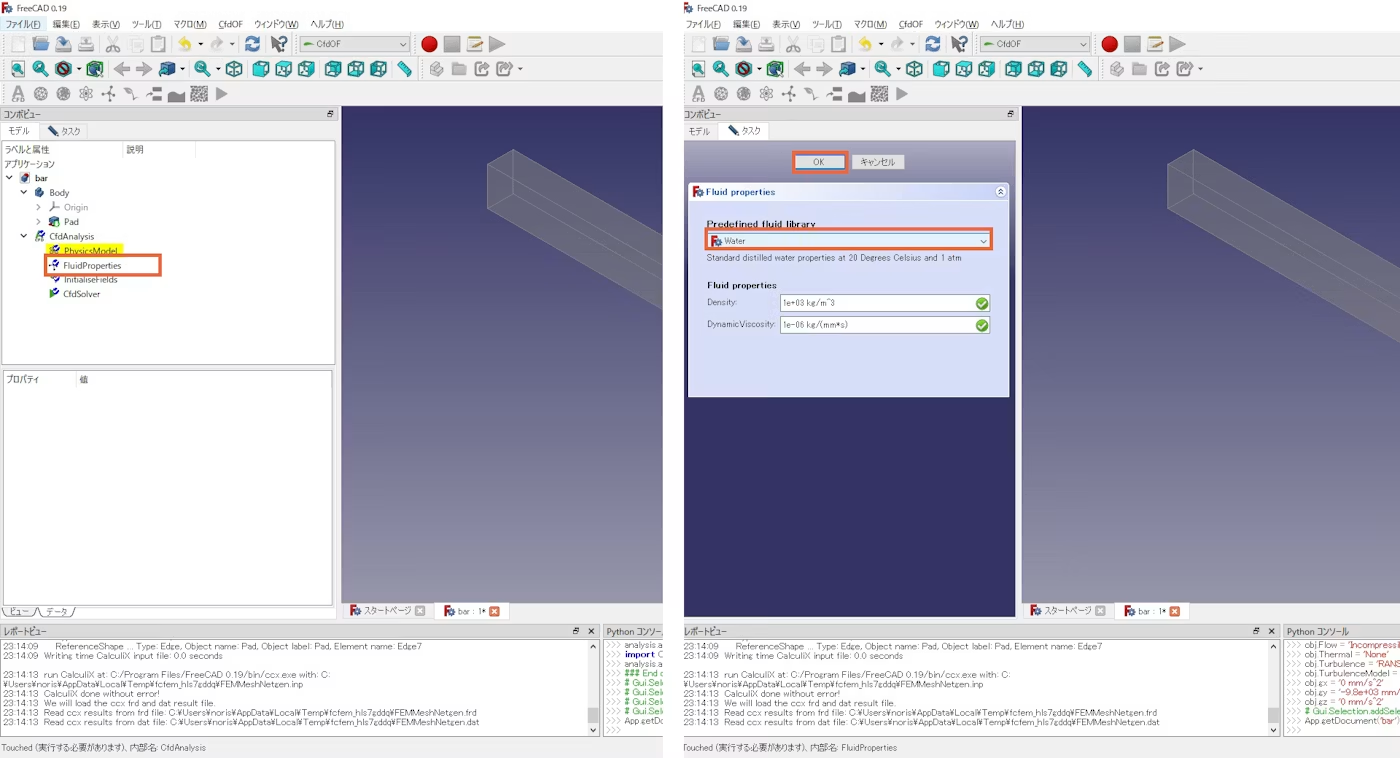Click the macro stop square in right window
1400x758 pixels.
(1132, 44)
